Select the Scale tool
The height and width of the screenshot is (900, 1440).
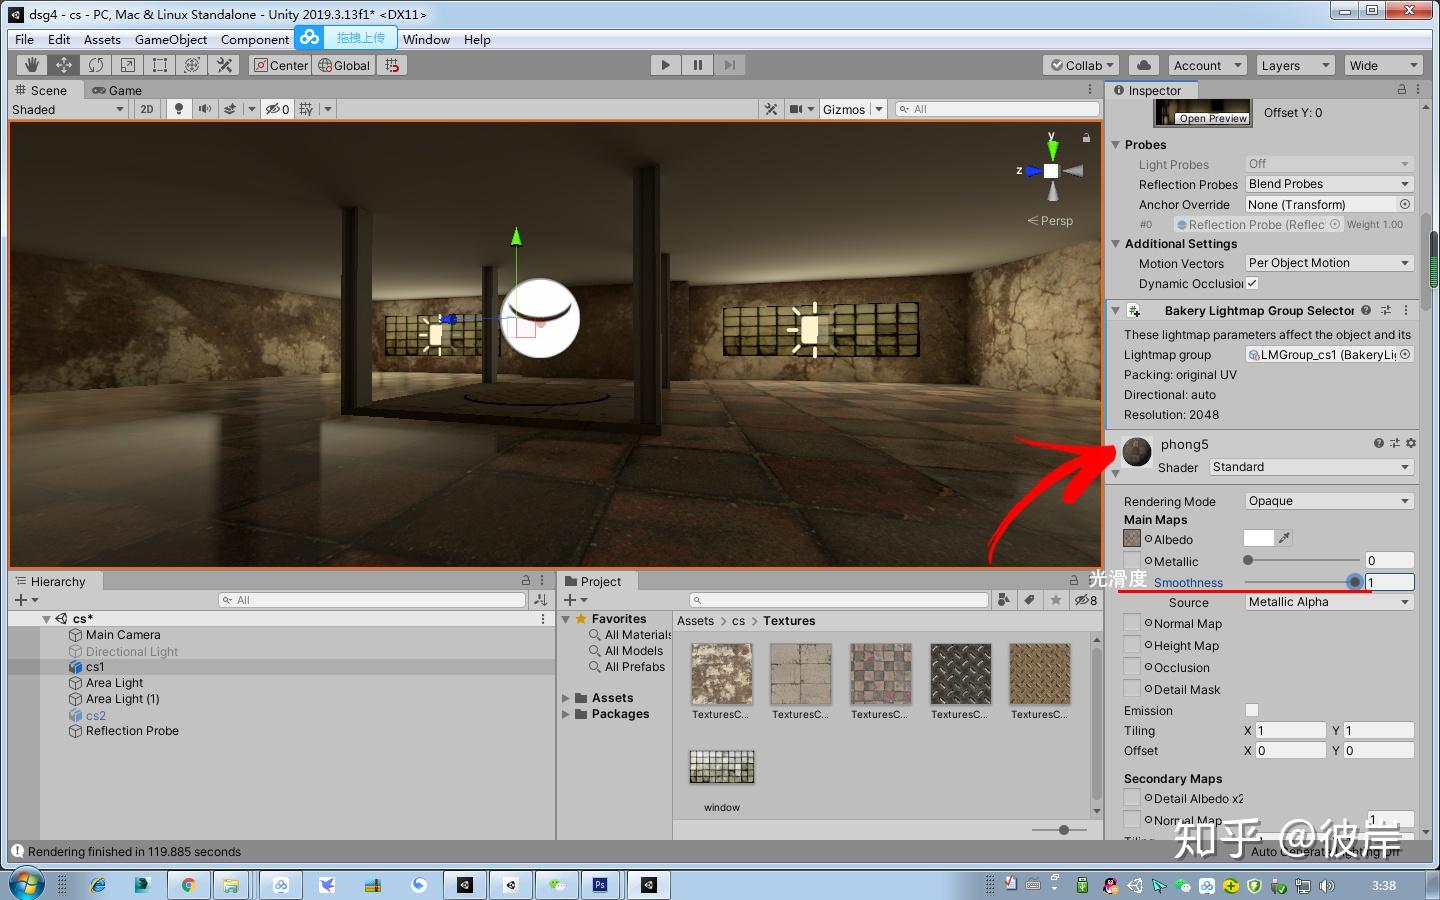pos(128,64)
